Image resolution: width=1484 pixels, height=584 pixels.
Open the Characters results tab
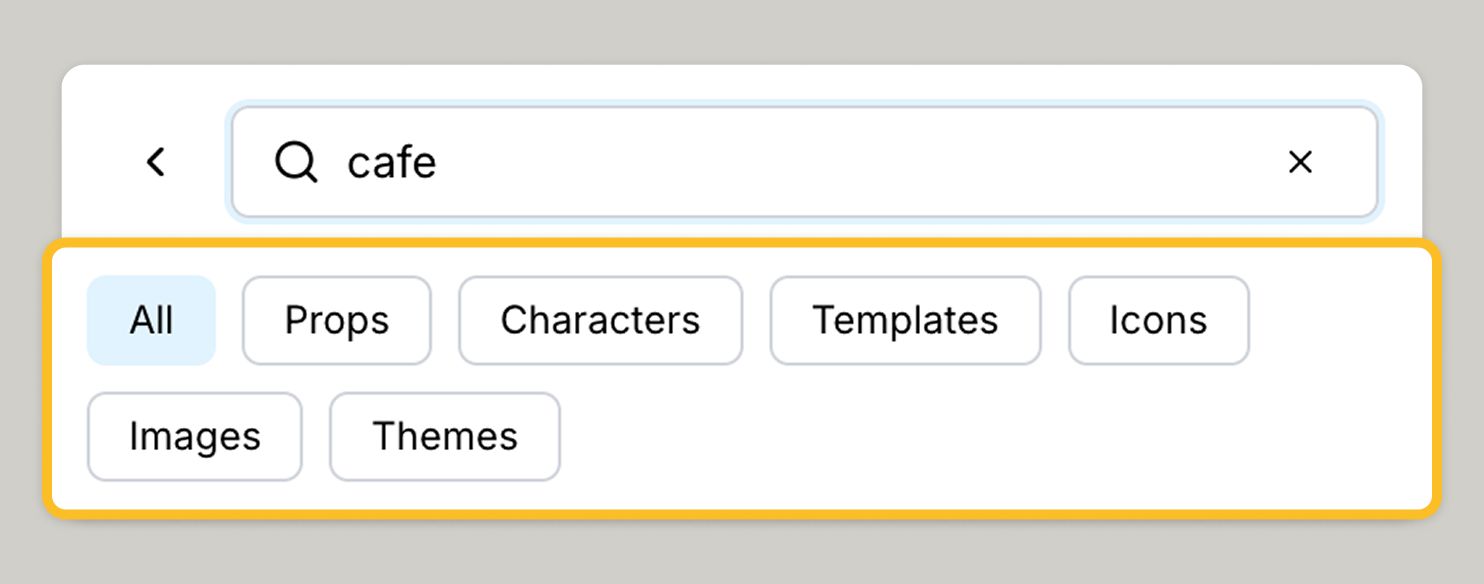[x=600, y=320]
